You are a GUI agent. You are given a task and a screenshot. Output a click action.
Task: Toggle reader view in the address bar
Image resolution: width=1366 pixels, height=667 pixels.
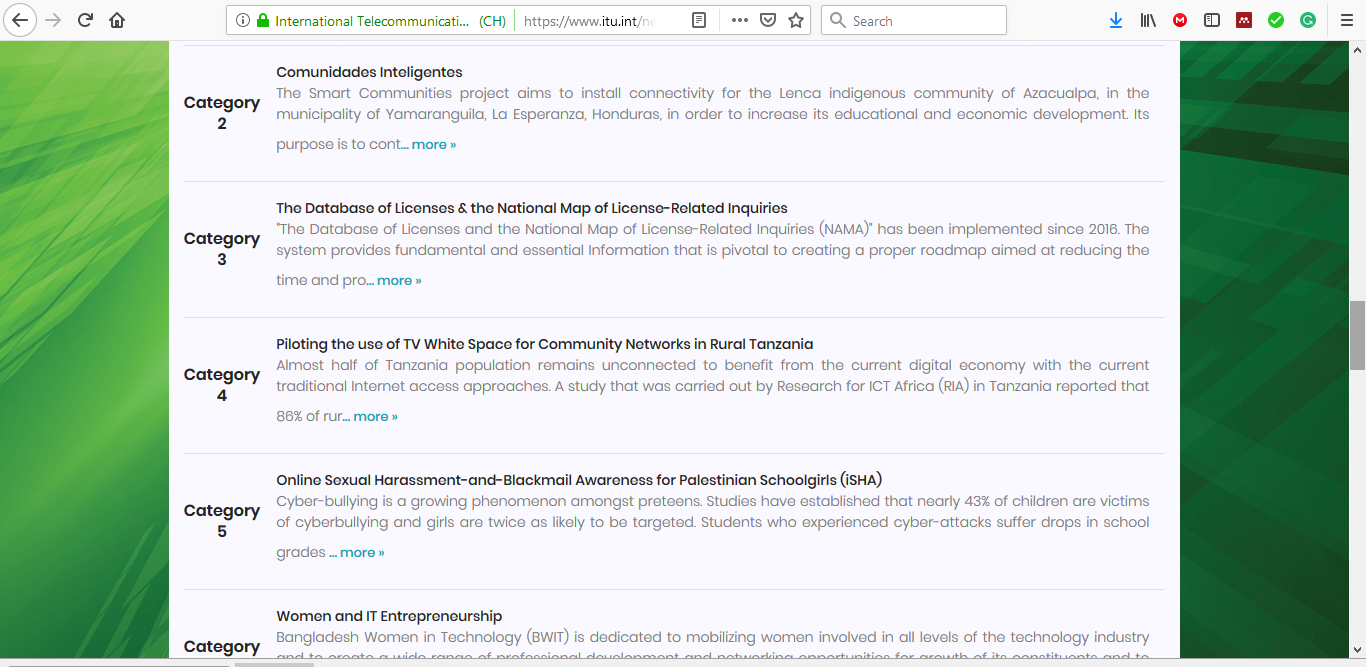(x=699, y=20)
